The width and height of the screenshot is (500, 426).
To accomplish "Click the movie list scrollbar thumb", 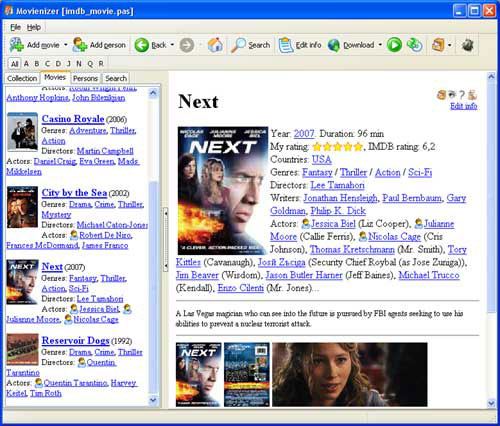I will 153,287.
